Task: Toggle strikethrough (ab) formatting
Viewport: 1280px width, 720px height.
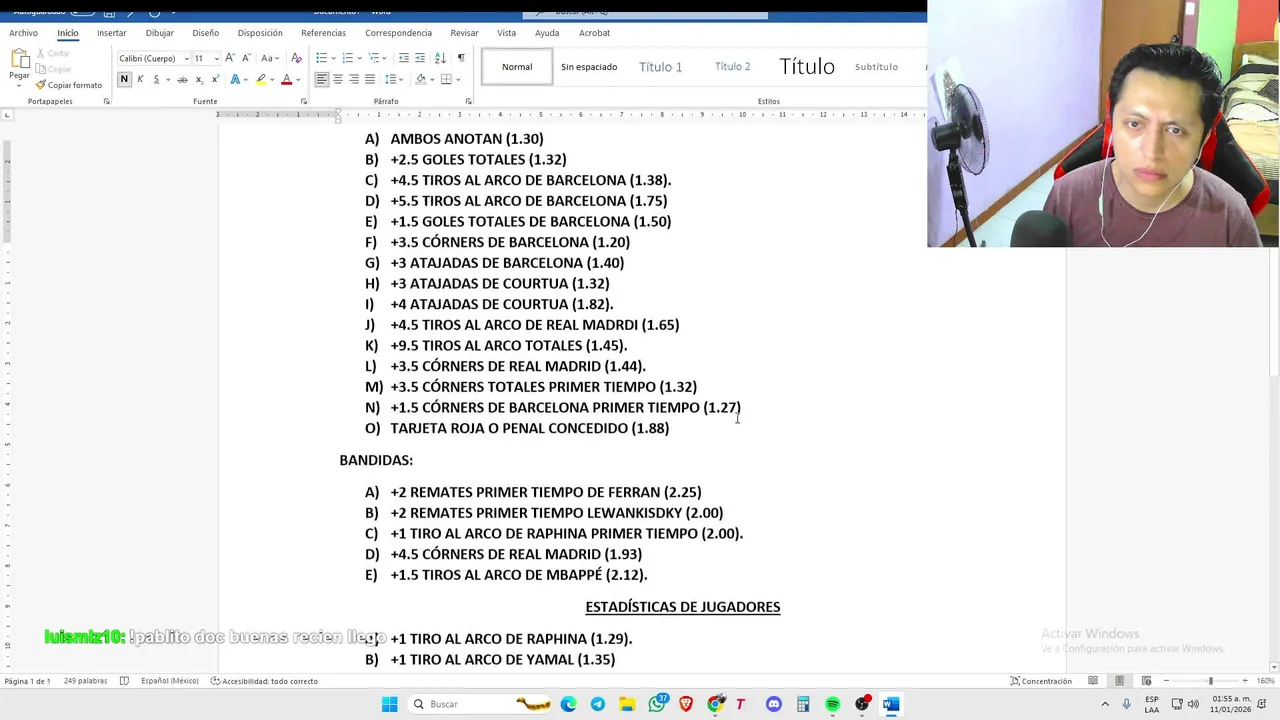Action: click(182, 79)
